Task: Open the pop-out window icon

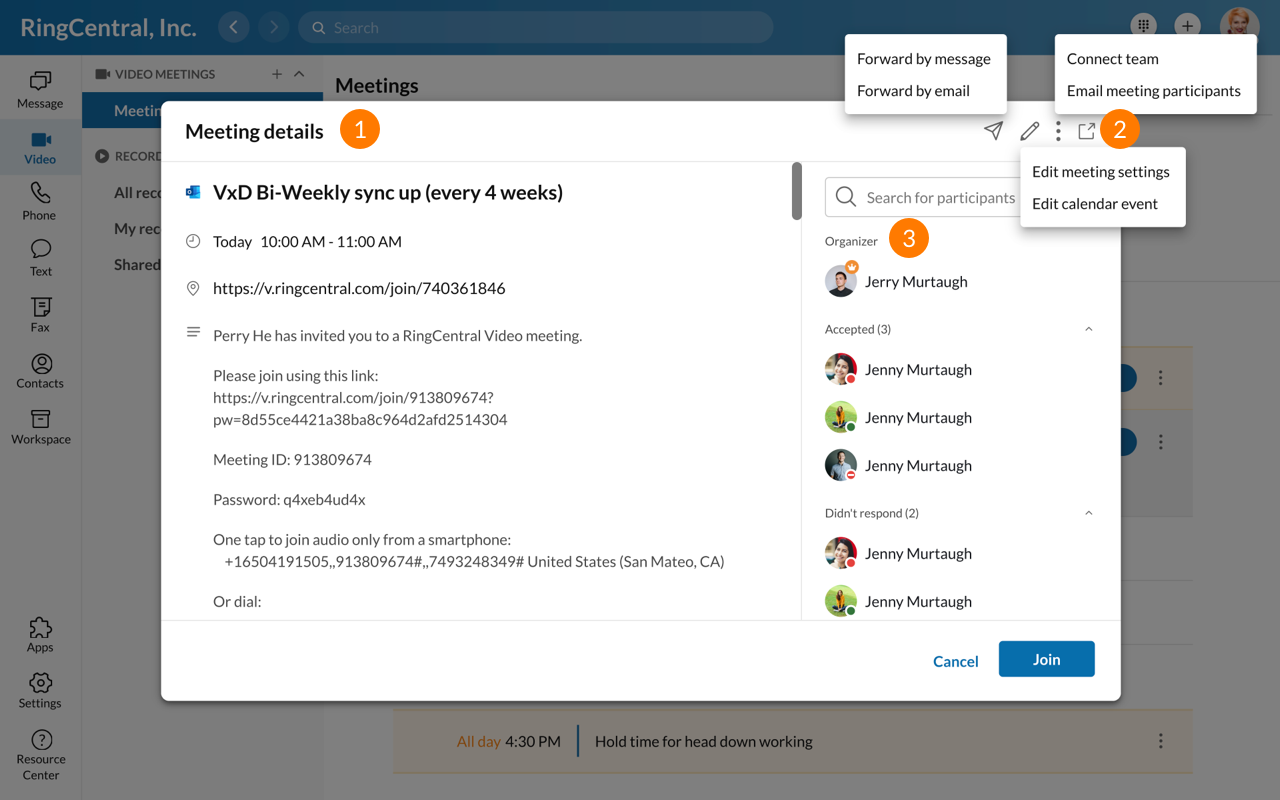Action: 1086,131
